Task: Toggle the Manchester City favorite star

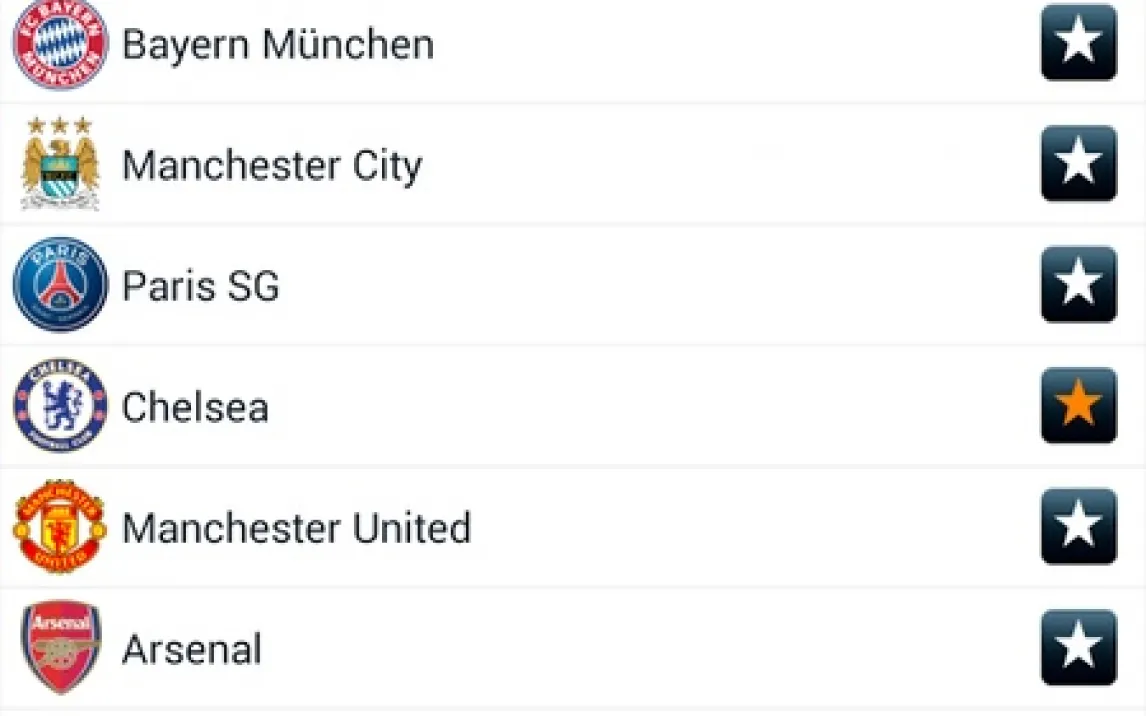Action: click(1078, 164)
